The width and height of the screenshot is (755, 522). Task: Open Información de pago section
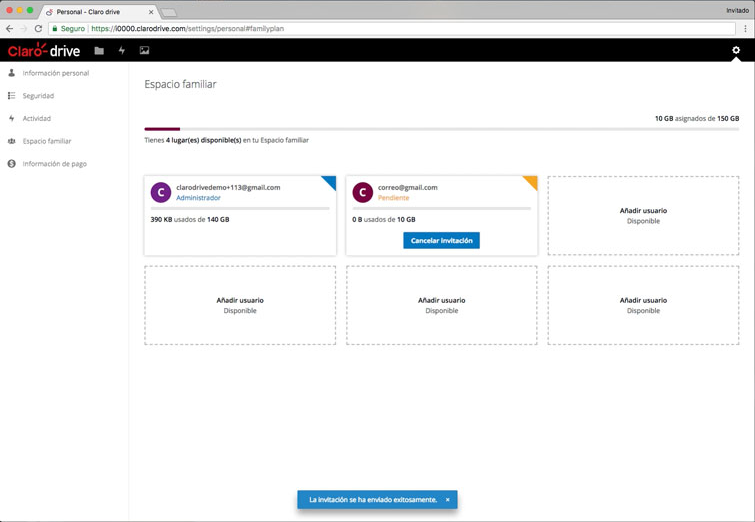point(54,164)
